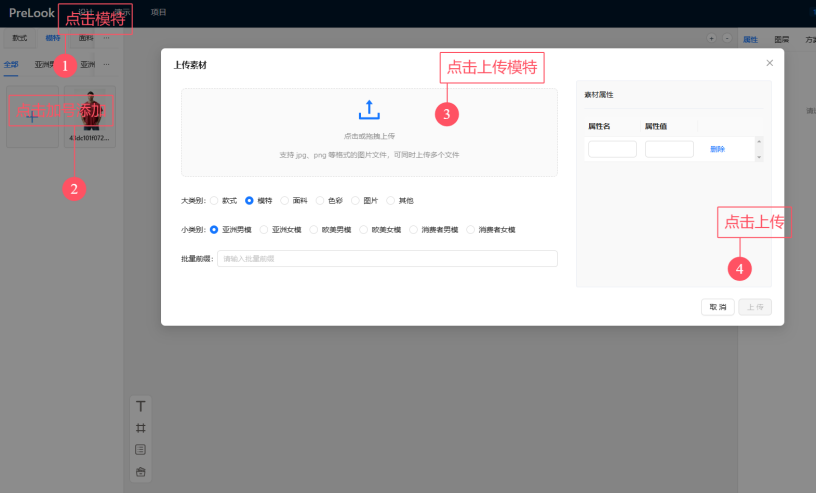
Task: Click the zoom-in plus icon near the canvas top
Action: (x=711, y=39)
